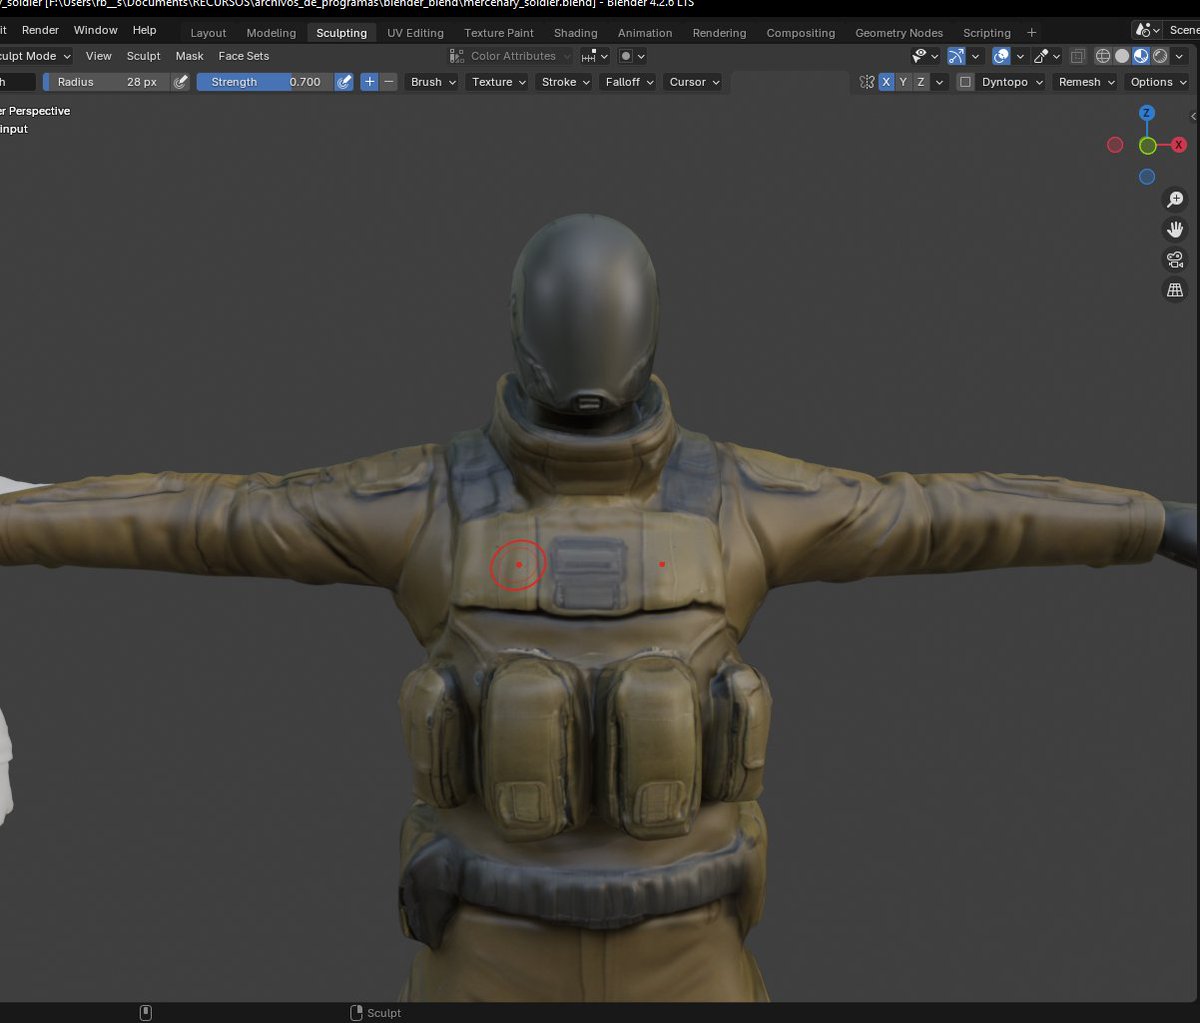Screen dimensions: 1200x1023
Task: Toggle the camera view icon
Action: click(1175, 260)
